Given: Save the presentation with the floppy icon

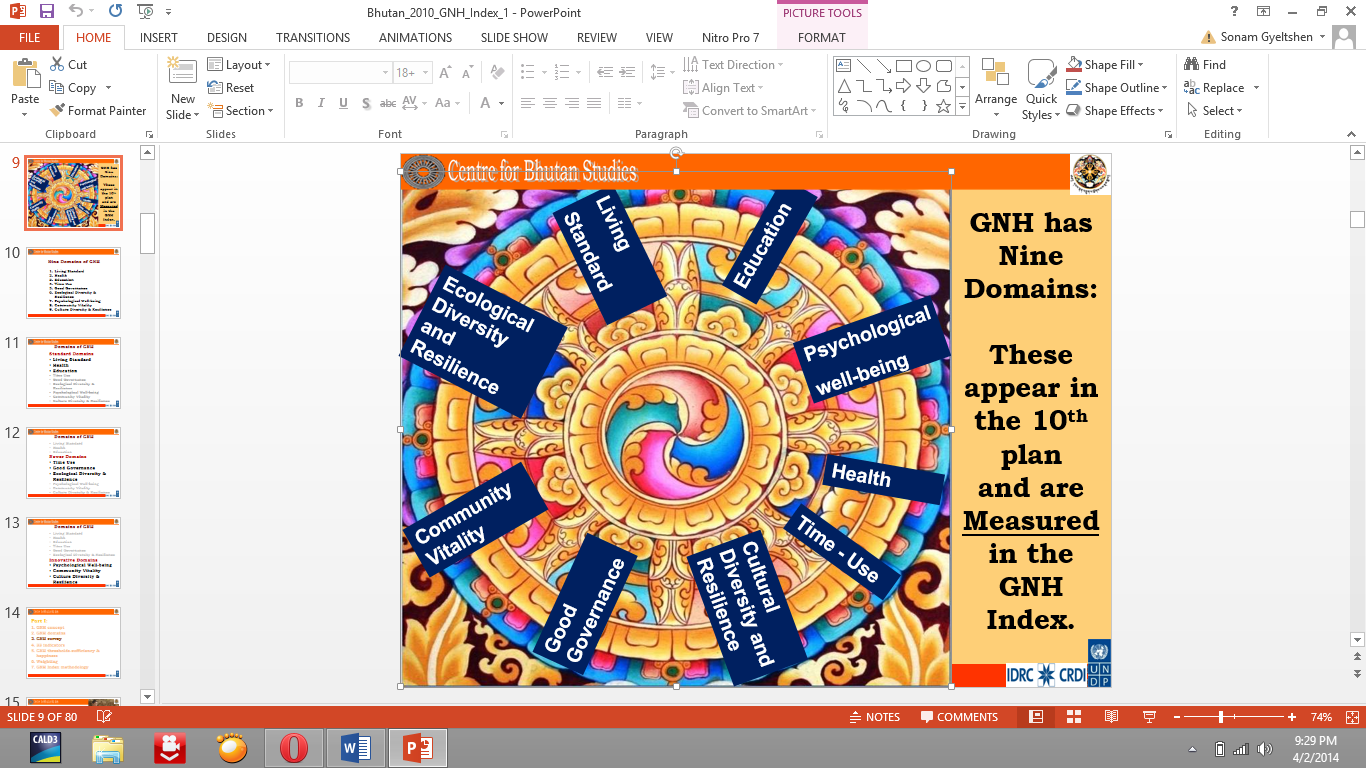Looking at the screenshot, I should point(47,12).
